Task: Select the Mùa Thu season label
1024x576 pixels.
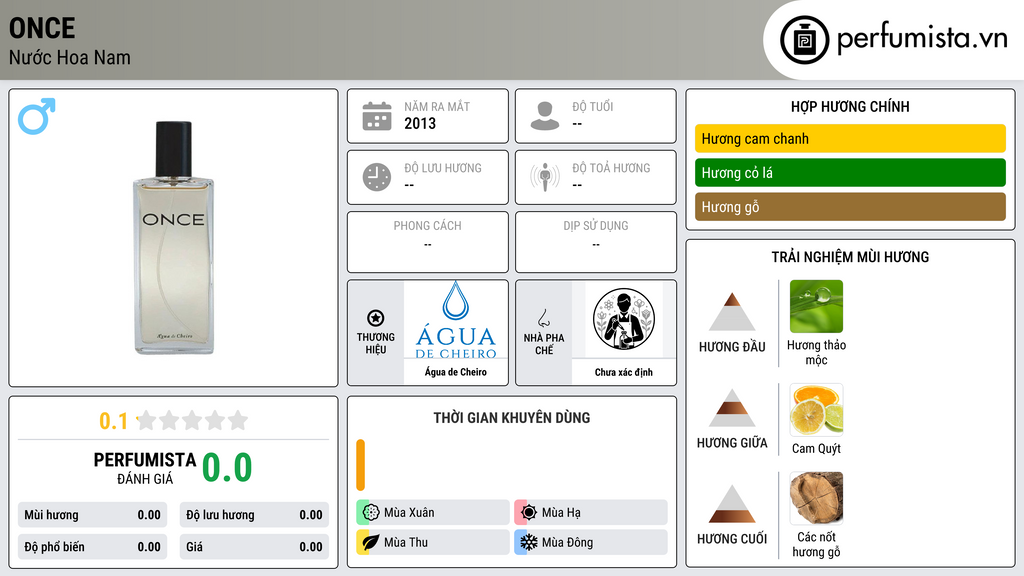Action: click(406, 542)
